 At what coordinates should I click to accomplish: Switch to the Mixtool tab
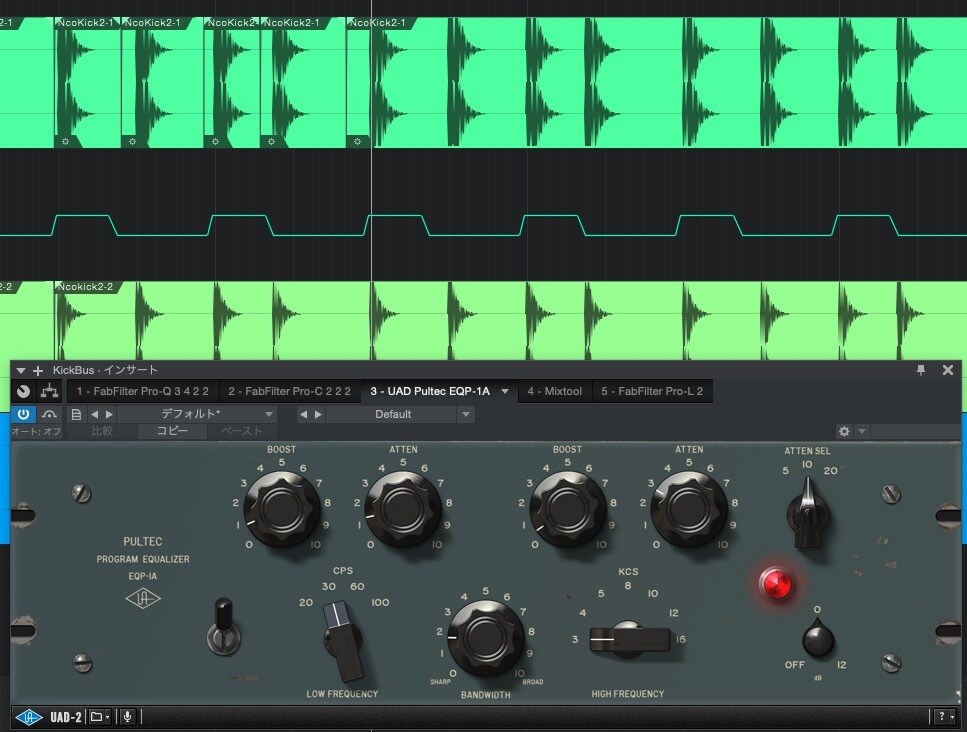pyautogui.click(x=554, y=391)
